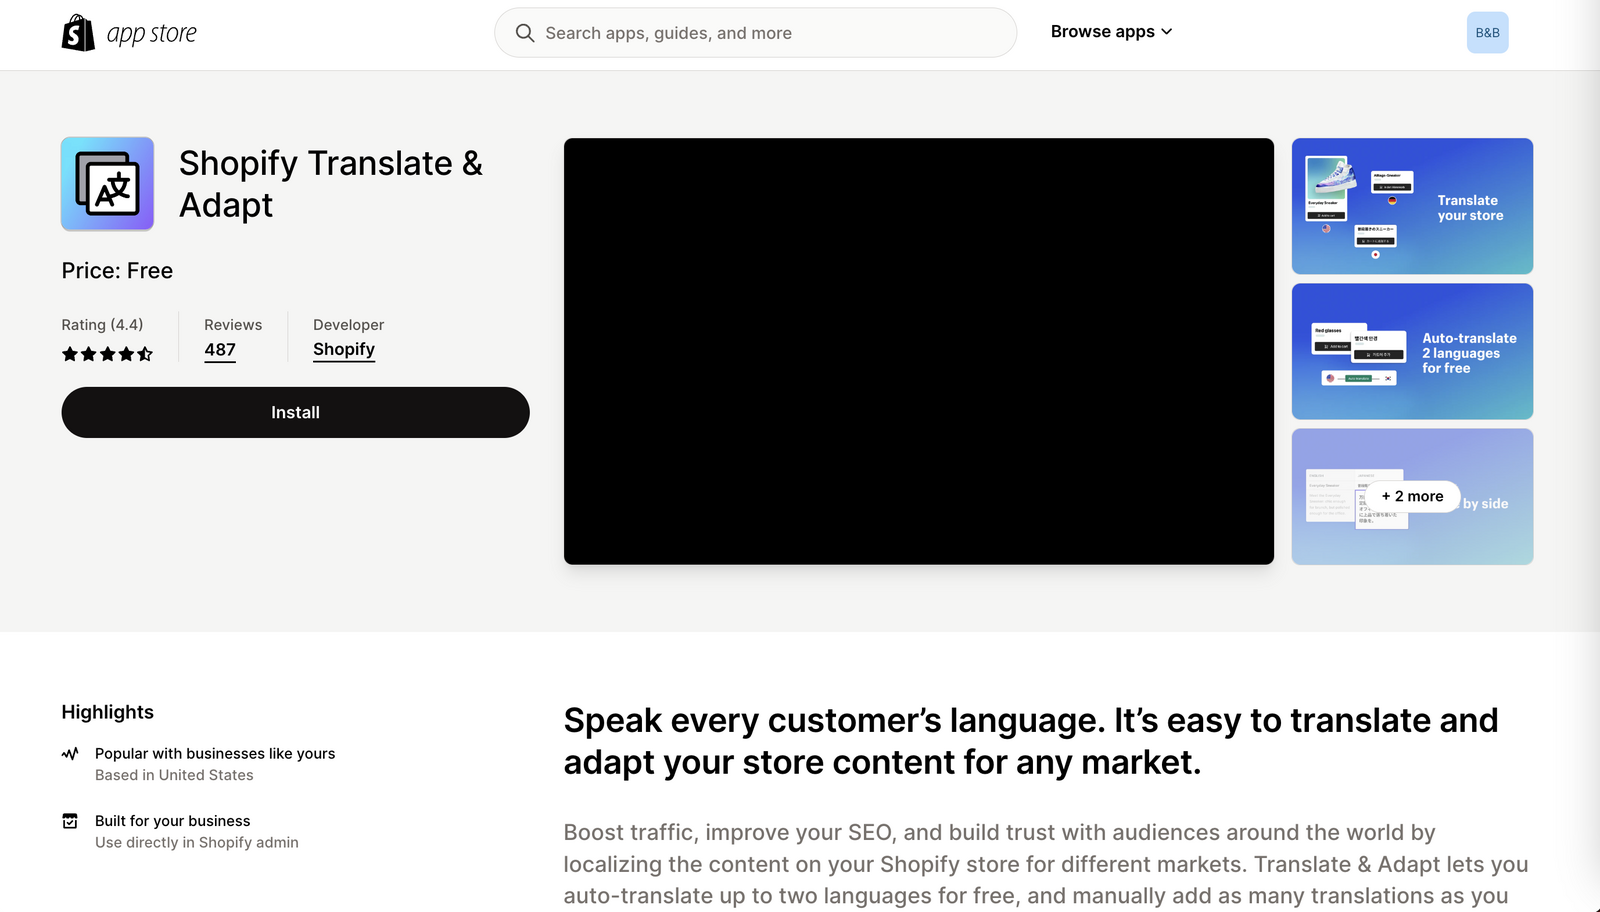Click the star rating icons
1600x912 pixels.
click(107, 354)
